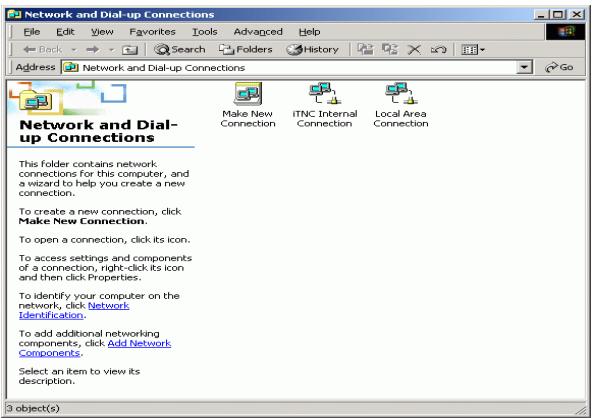
Task: Click the Windows logo throbber
Action: pos(565,32)
